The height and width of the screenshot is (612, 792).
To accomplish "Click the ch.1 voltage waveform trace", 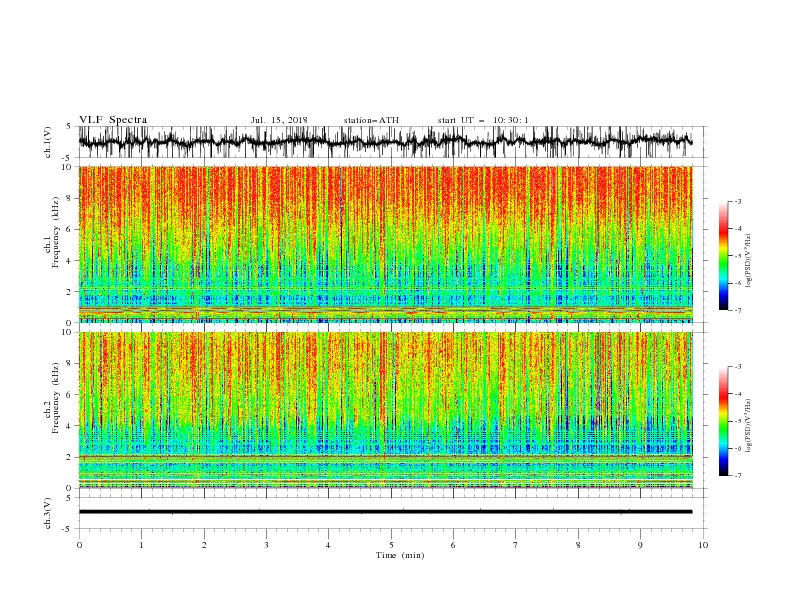I will click(385, 141).
